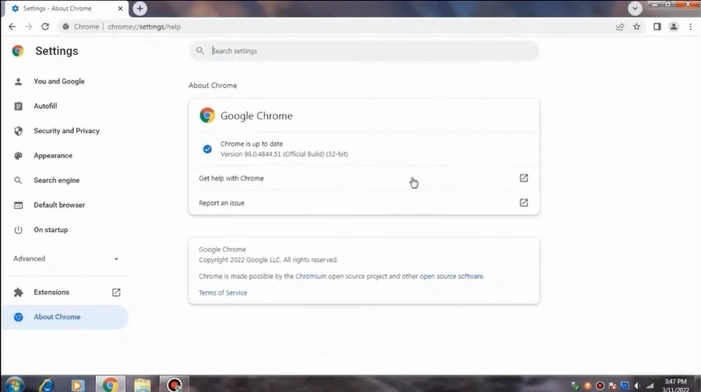
Task: Click the browser window icon beside Default browser
Action: pyautogui.click(x=18, y=205)
